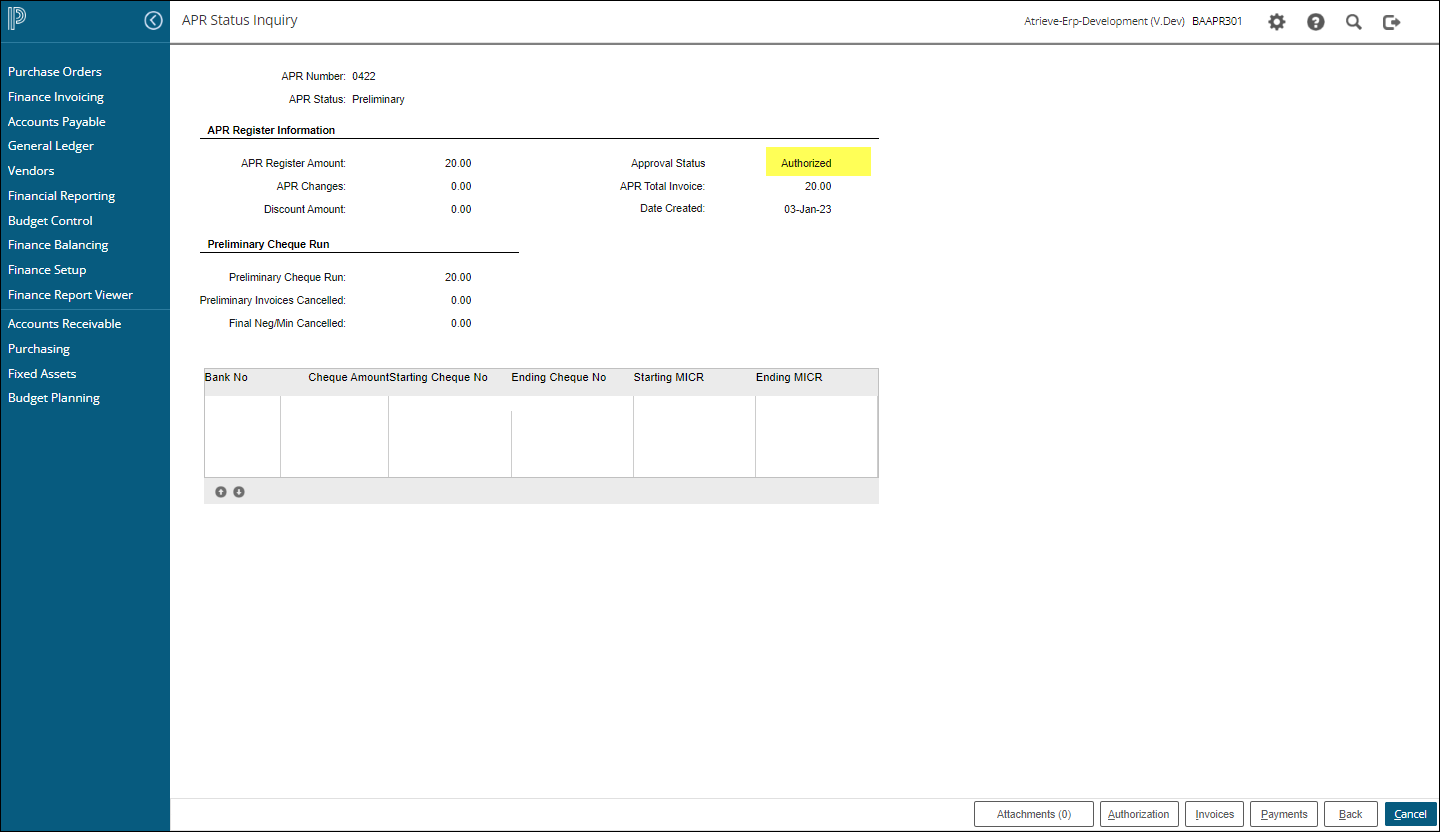Click the highlighted Authorized approval status
The width and height of the screenshot is (1440, 832).
tap(806, 163)
